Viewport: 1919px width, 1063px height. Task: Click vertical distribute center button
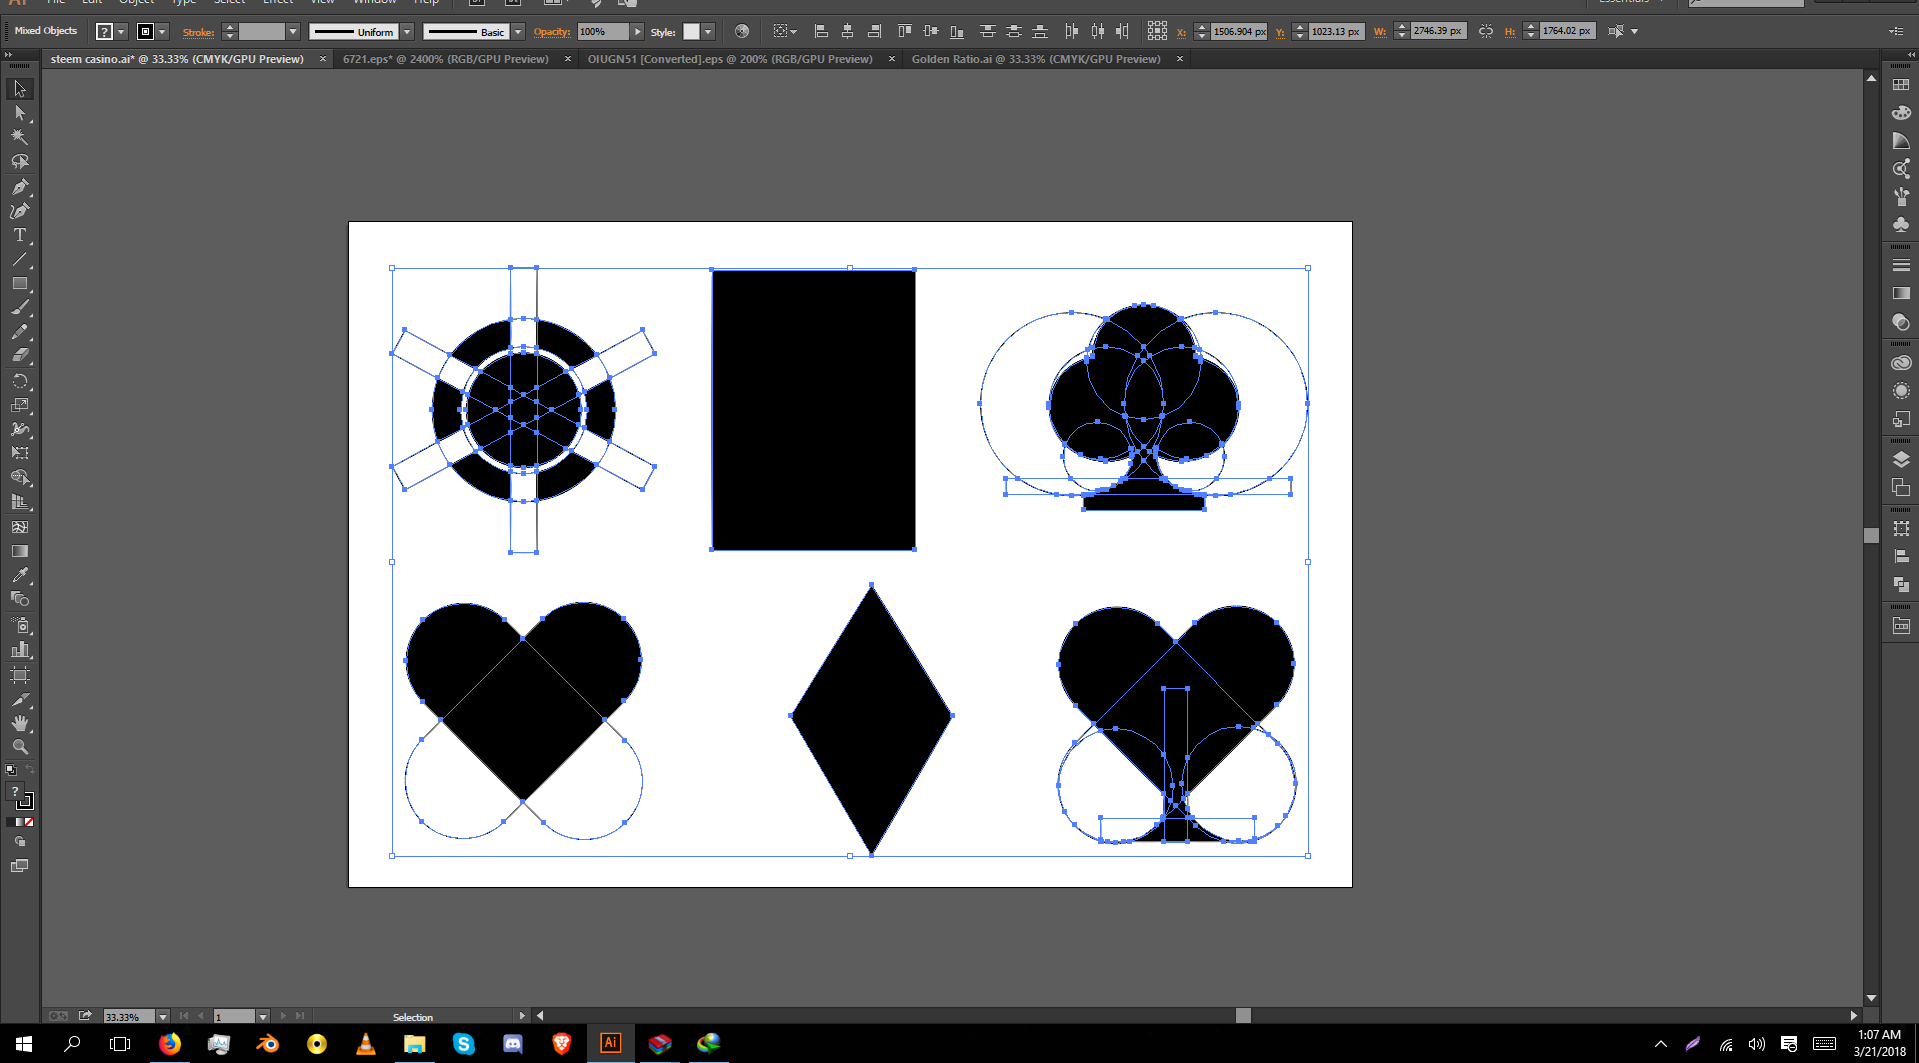(1013, 31)
